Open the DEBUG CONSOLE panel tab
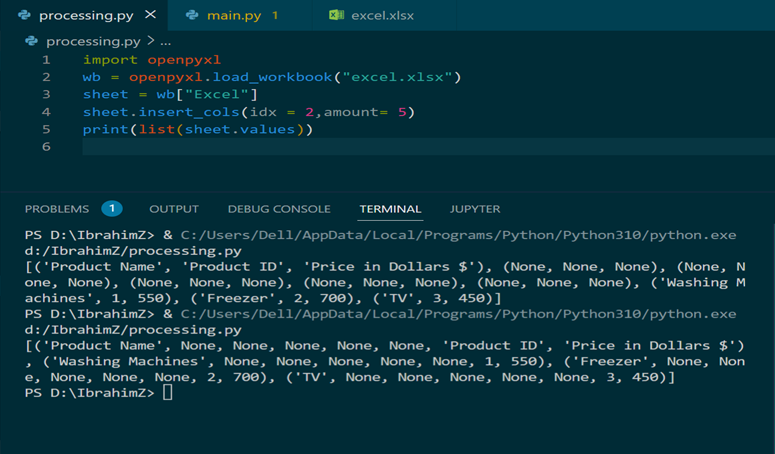This screenshot has height=454, width=775. pyautogui.click(x=279, y=209)
